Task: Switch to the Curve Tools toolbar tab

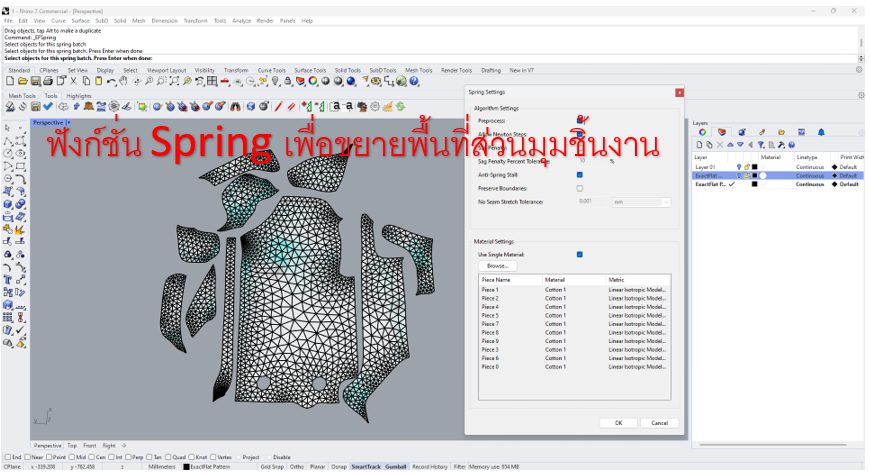Action: coord(272,70)
